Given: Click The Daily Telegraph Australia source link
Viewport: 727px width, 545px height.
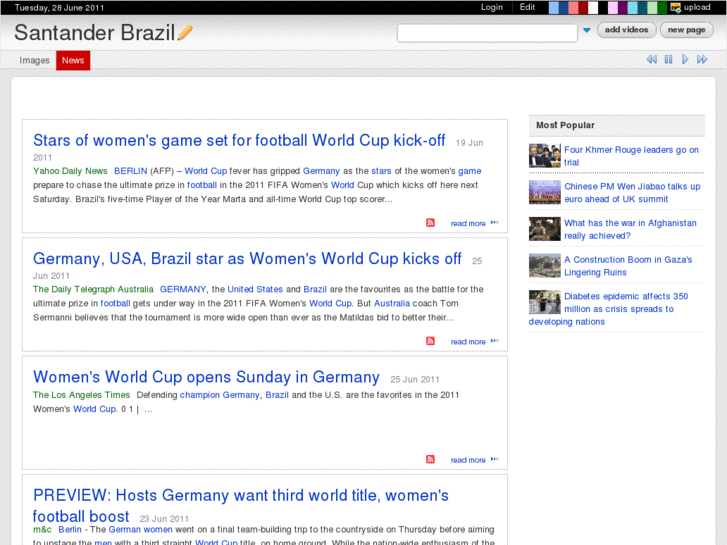Looking at the screenshot, I should tap(93, 289).
